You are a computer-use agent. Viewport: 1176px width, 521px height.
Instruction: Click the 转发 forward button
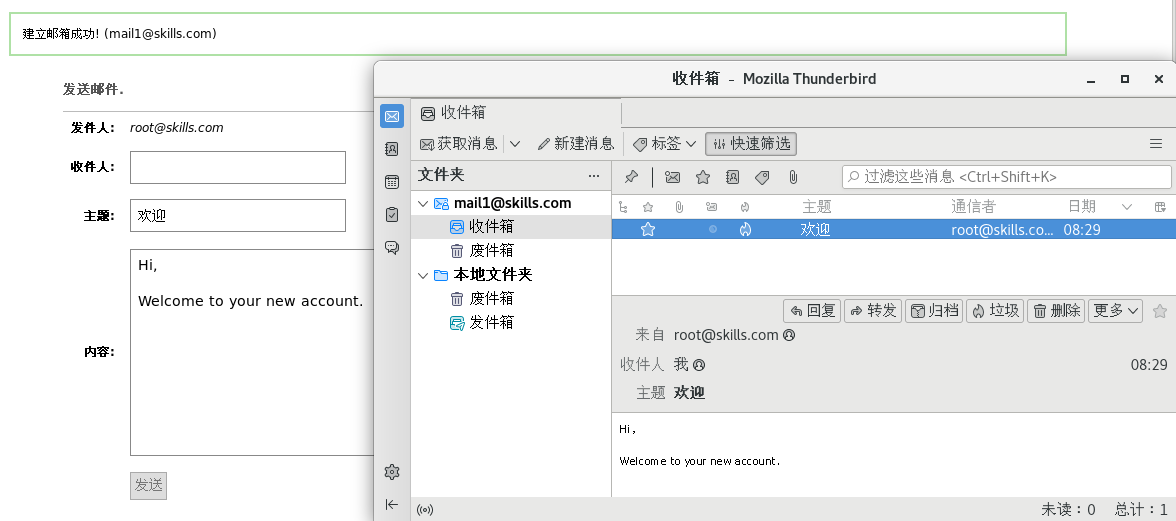pos(873,310)
